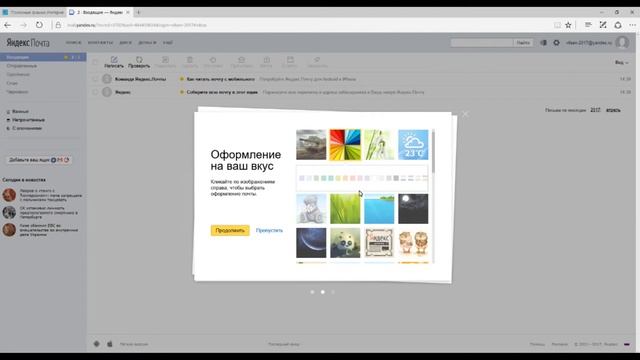Open reading view icon in address bar
This screenshot has width=640, height=360.
tap(557, 25)
